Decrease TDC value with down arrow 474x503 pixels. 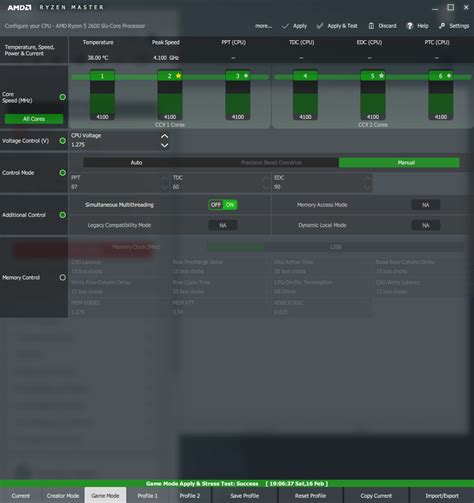[x=266, y=187]
